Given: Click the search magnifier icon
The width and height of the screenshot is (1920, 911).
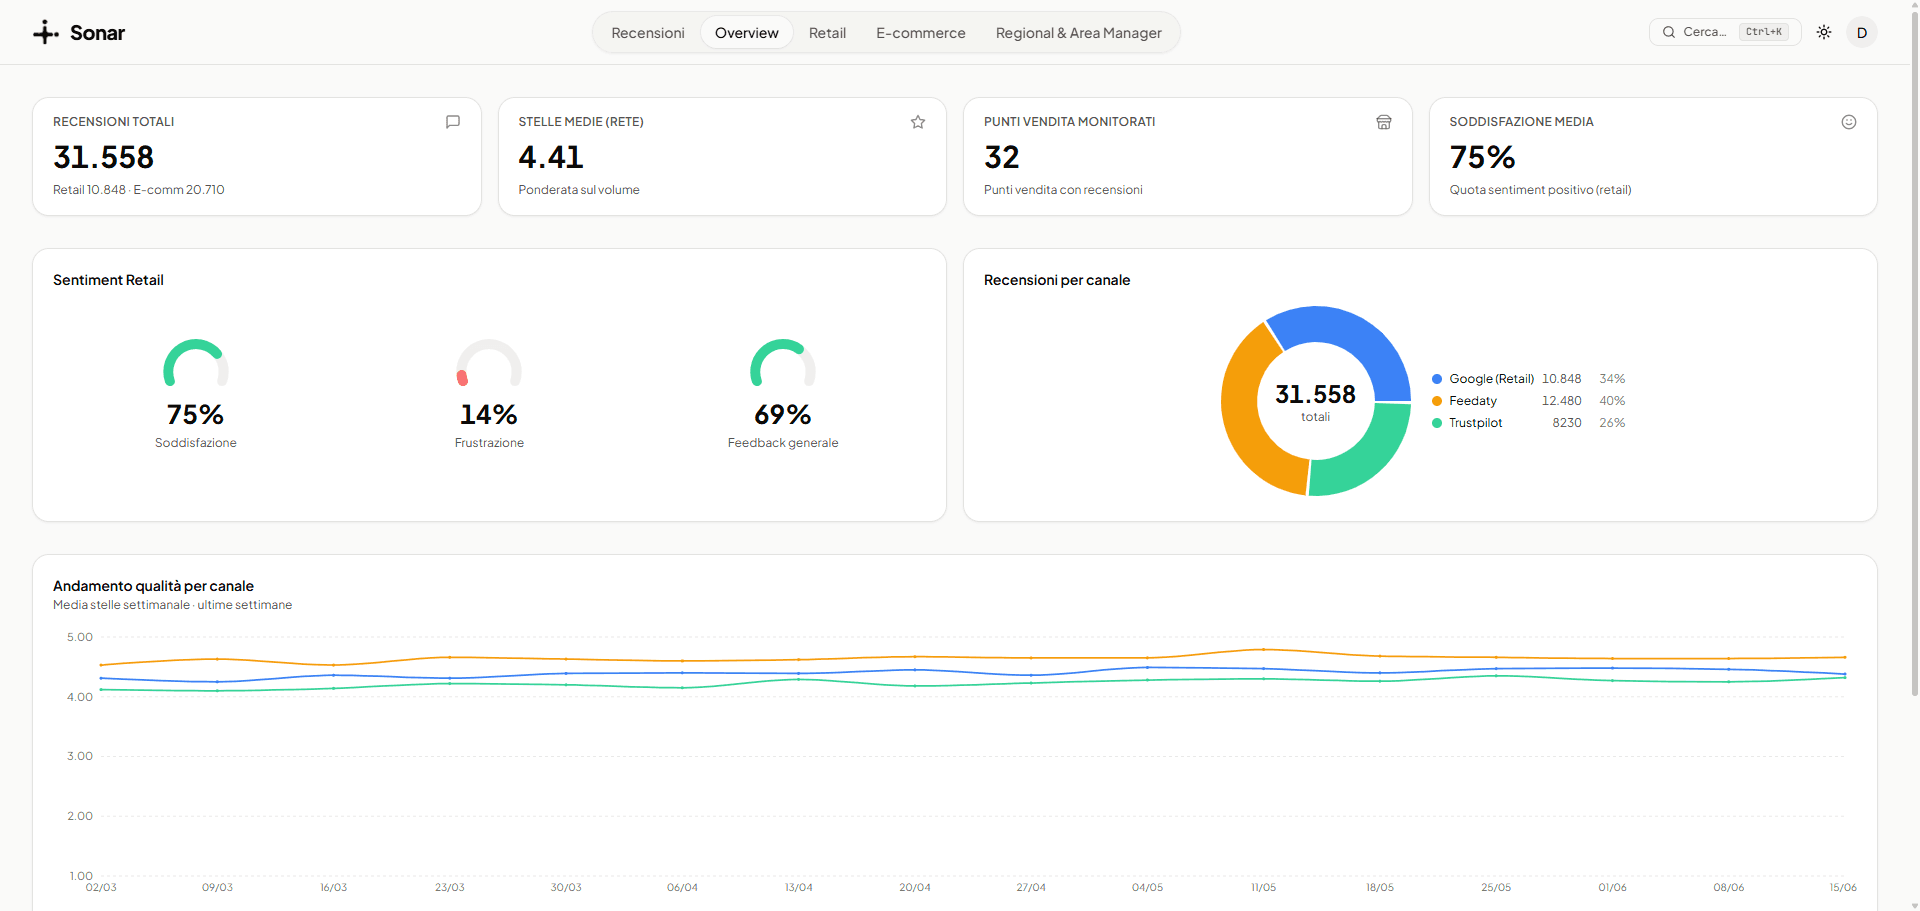Looking at the screenshot, I should [1669, 32].
